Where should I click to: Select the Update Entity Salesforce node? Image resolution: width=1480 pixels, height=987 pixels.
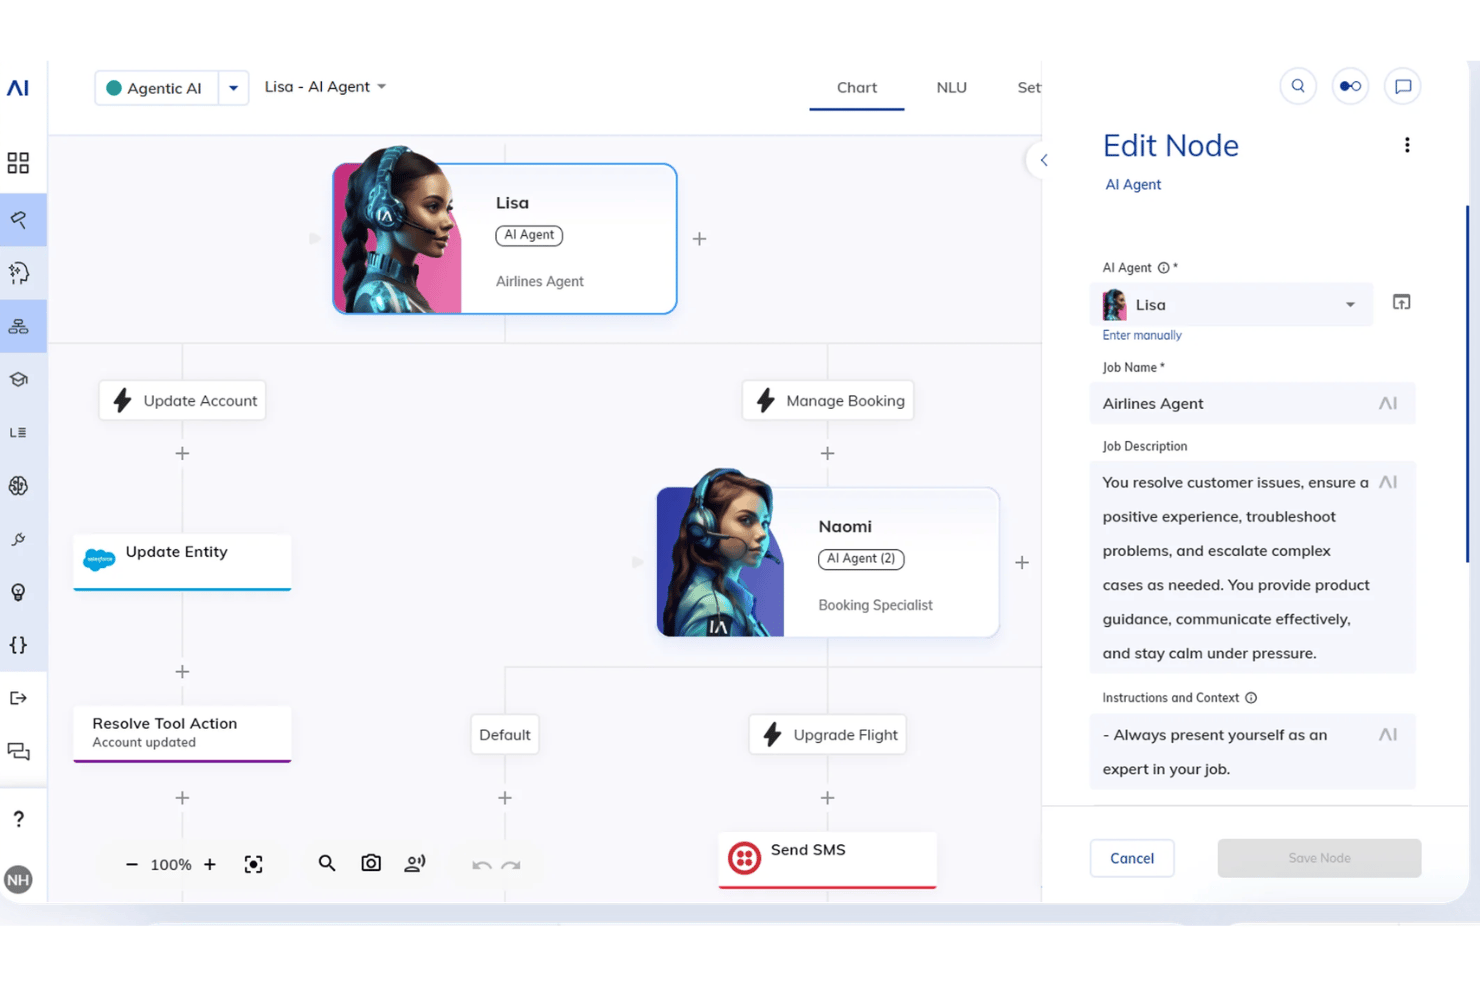coord(182,562)
